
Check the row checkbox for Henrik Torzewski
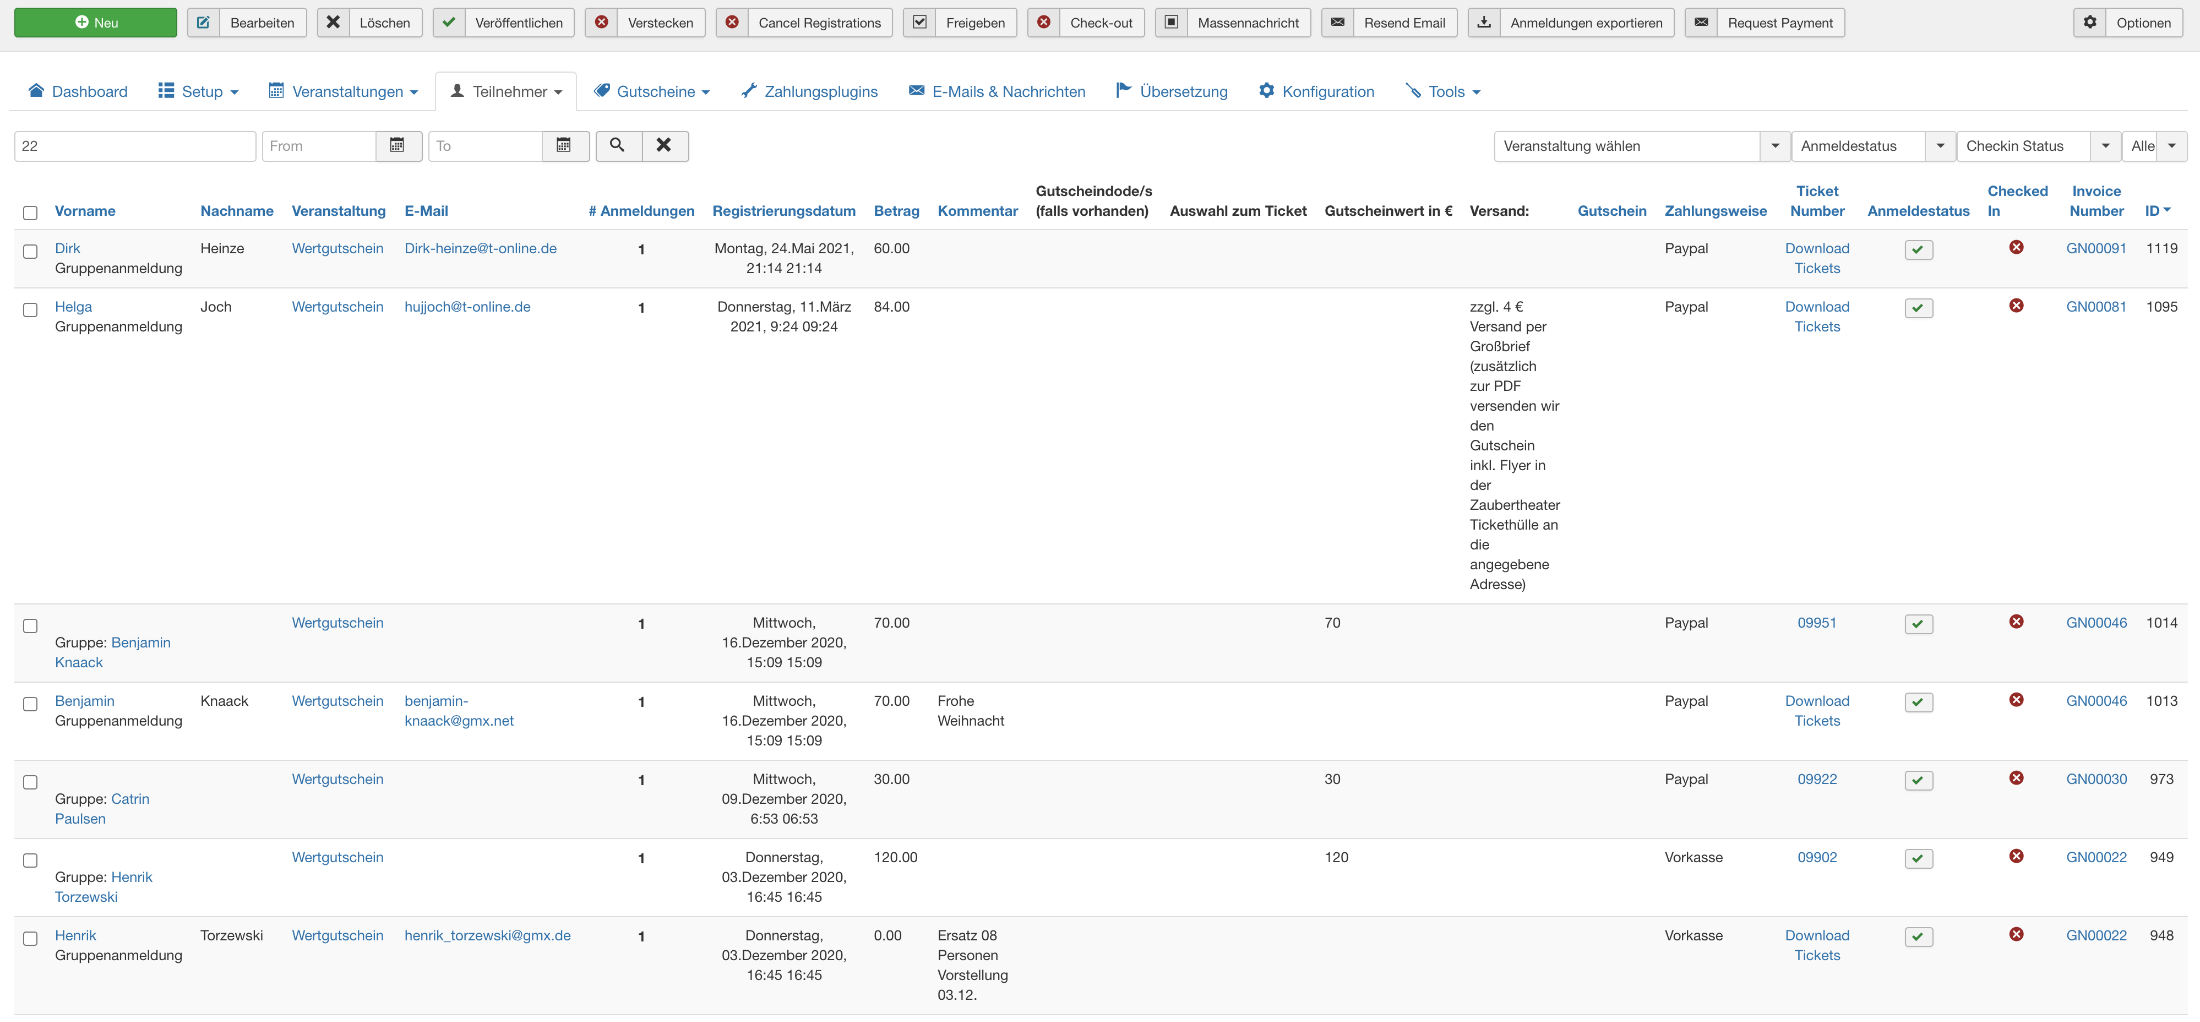(30, 938)
